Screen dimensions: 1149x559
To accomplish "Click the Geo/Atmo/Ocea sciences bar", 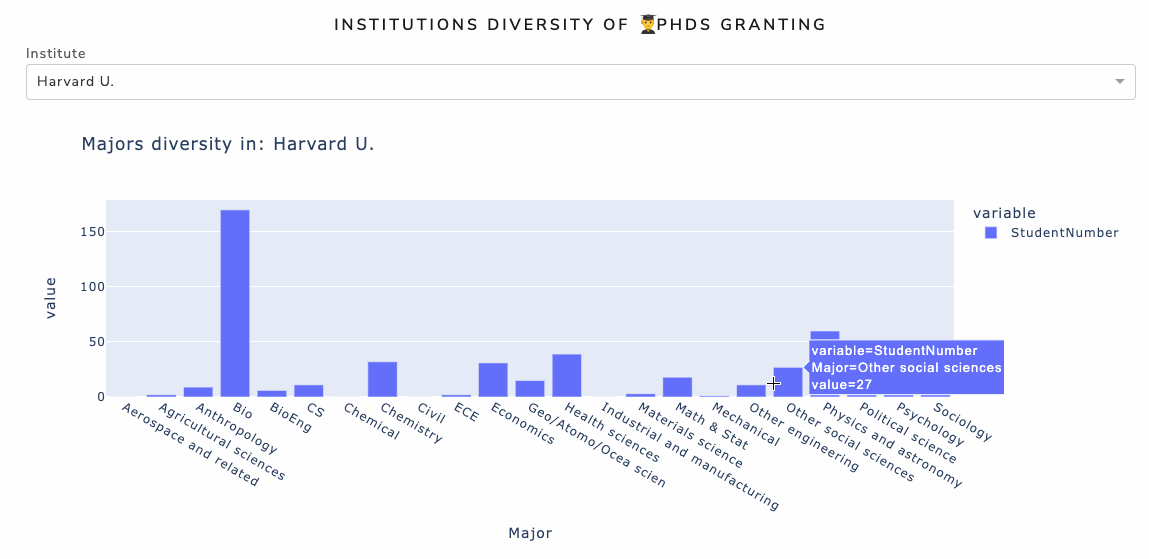I will [x=530, y=389].
